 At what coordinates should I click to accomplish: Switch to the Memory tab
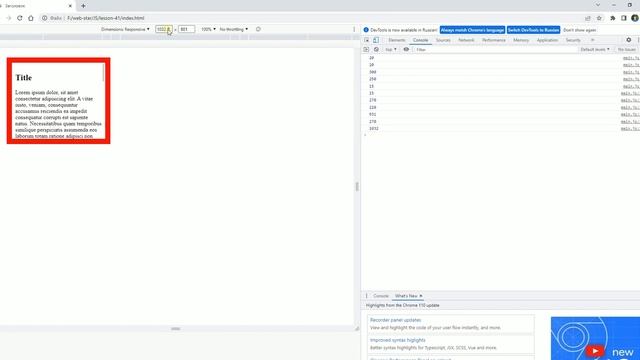tap(521, 40)
